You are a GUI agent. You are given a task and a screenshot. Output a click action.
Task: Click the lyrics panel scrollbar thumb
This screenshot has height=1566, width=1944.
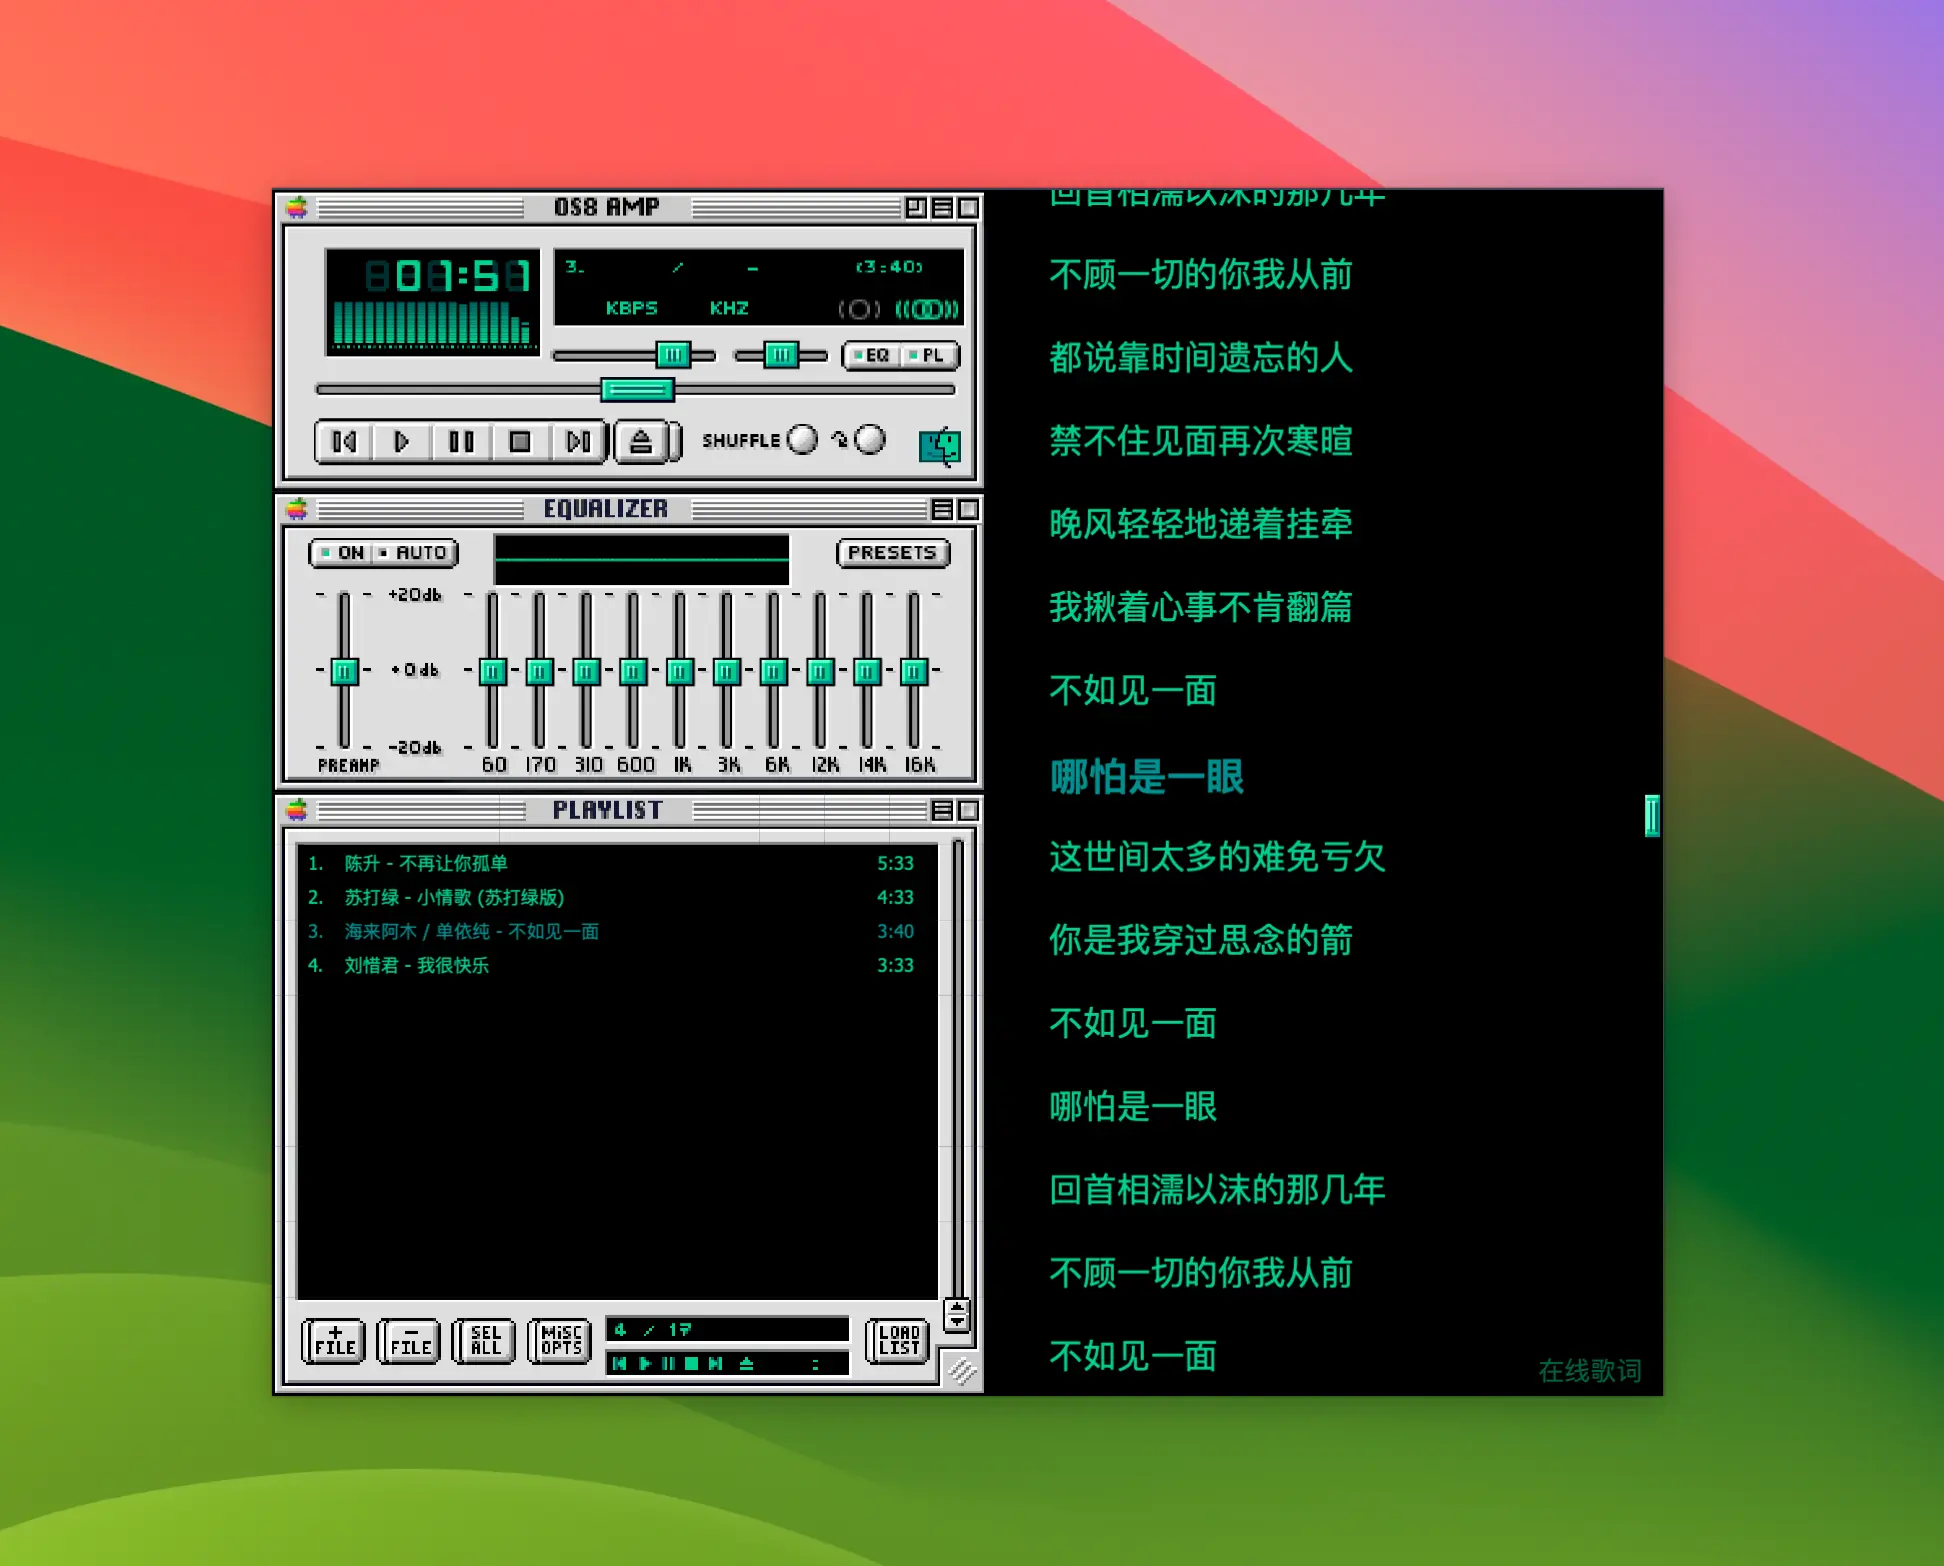coord(1652,816)
